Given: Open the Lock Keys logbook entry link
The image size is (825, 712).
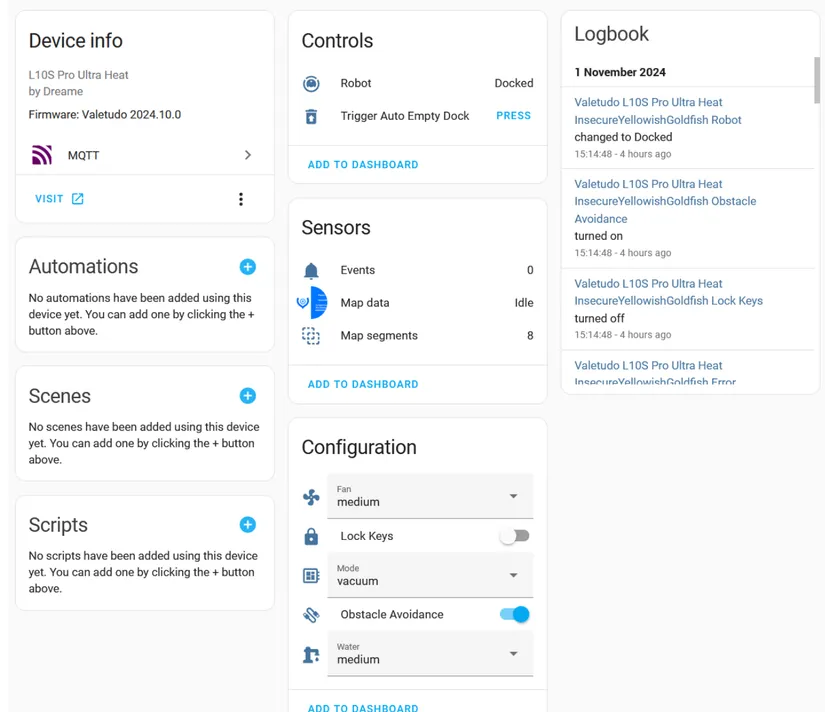Looking at the screenshot, I should coord(668,292).
